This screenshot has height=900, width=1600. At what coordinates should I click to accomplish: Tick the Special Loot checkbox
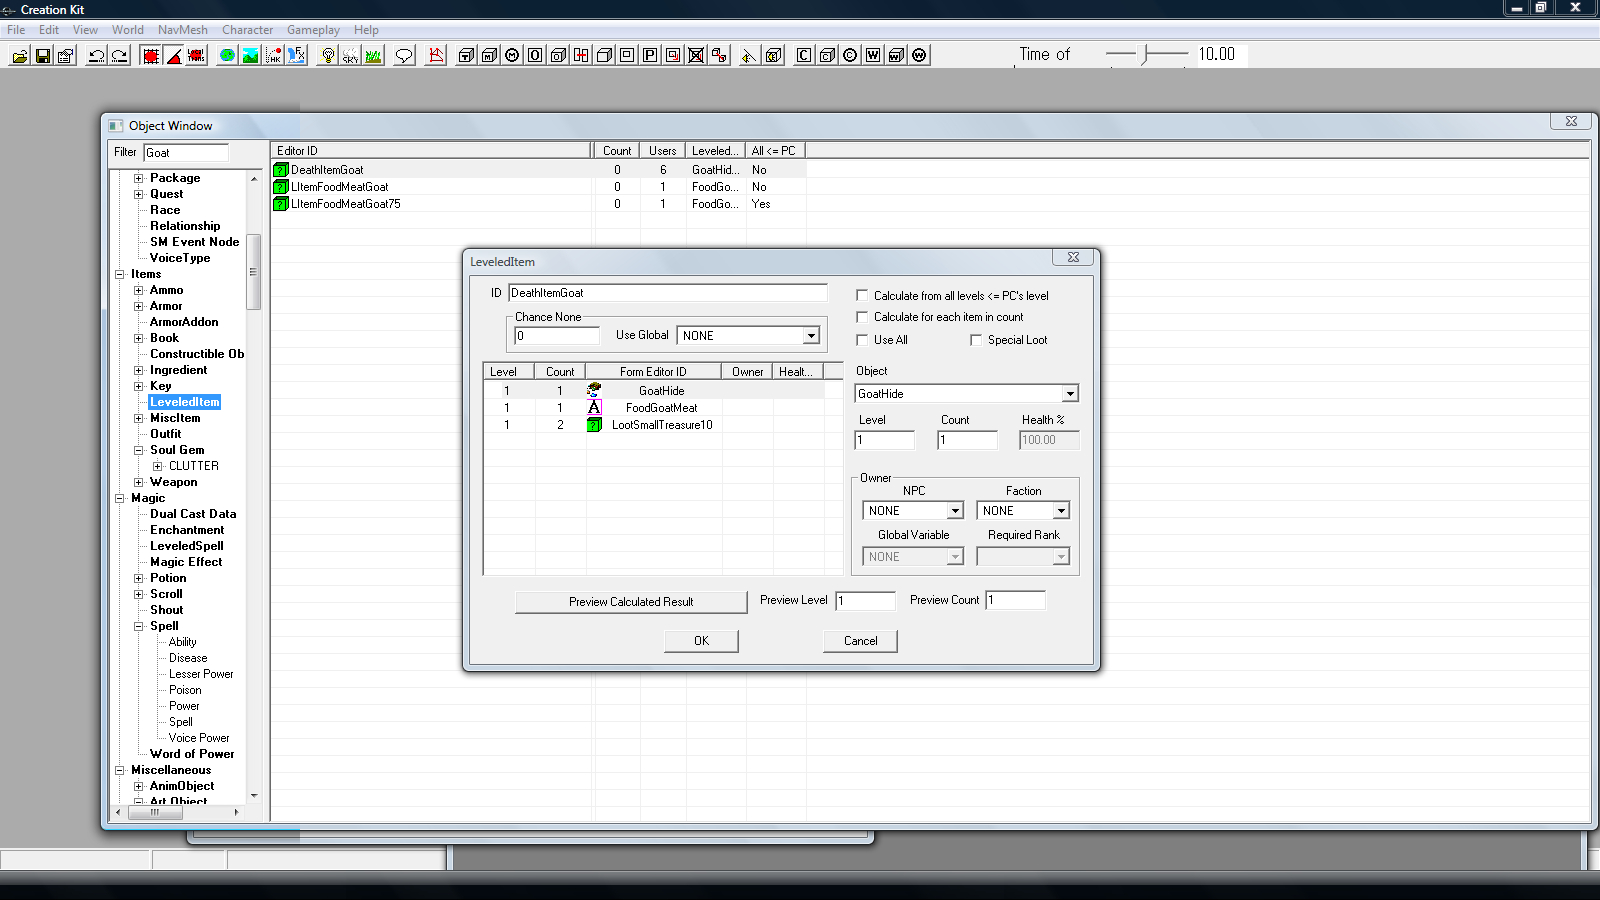[x=976, y=340]
